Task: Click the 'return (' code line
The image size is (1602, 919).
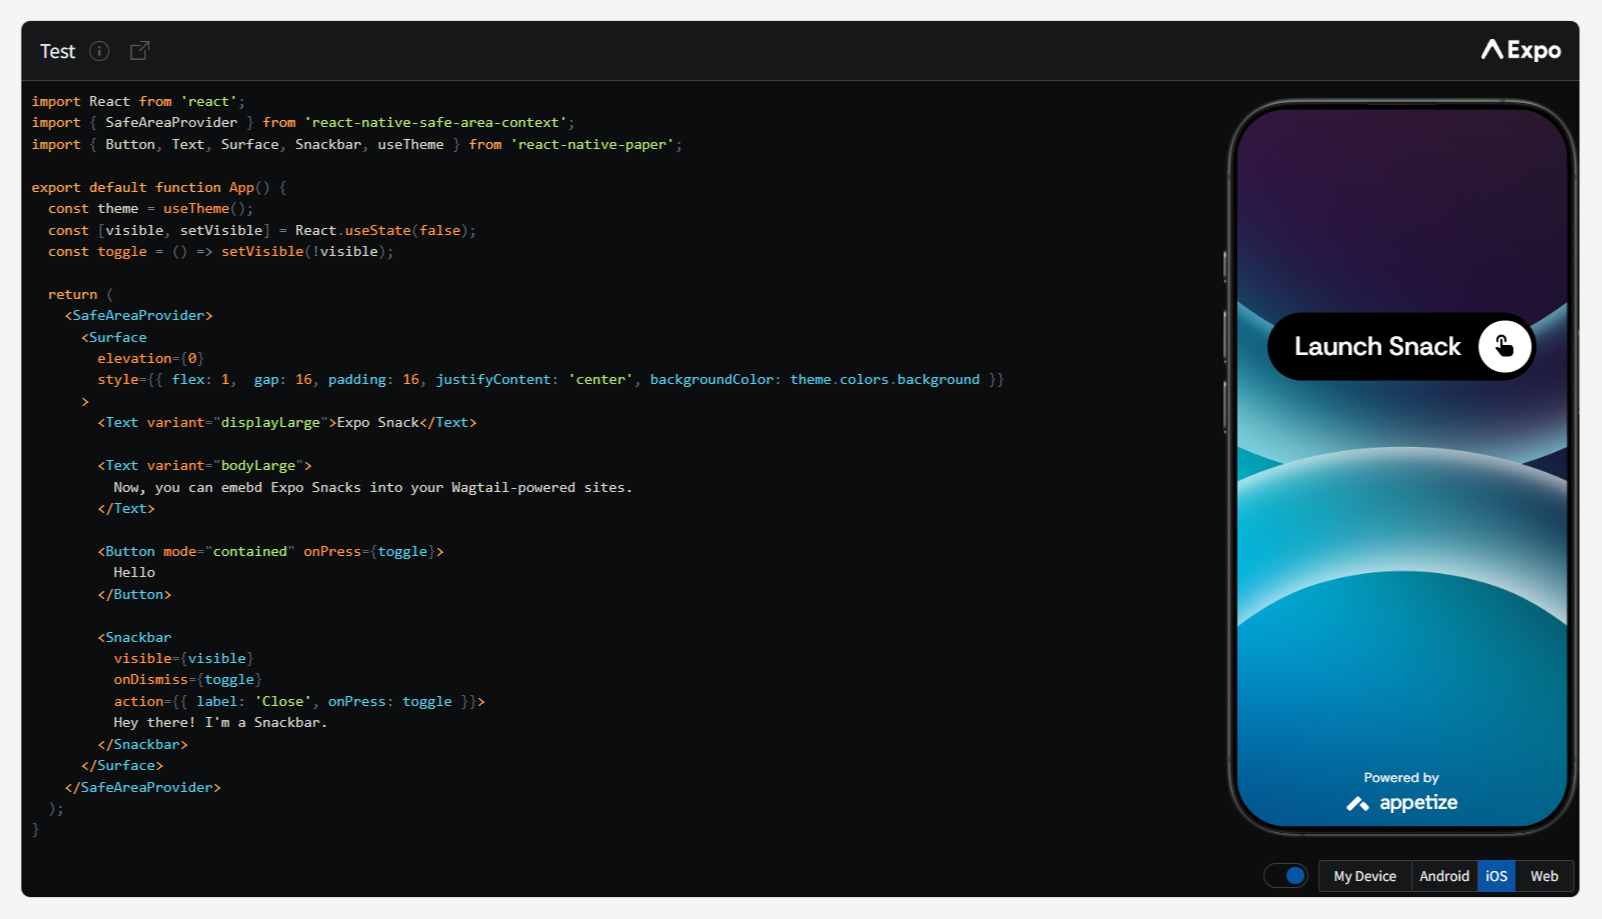Action: (81, 295)
